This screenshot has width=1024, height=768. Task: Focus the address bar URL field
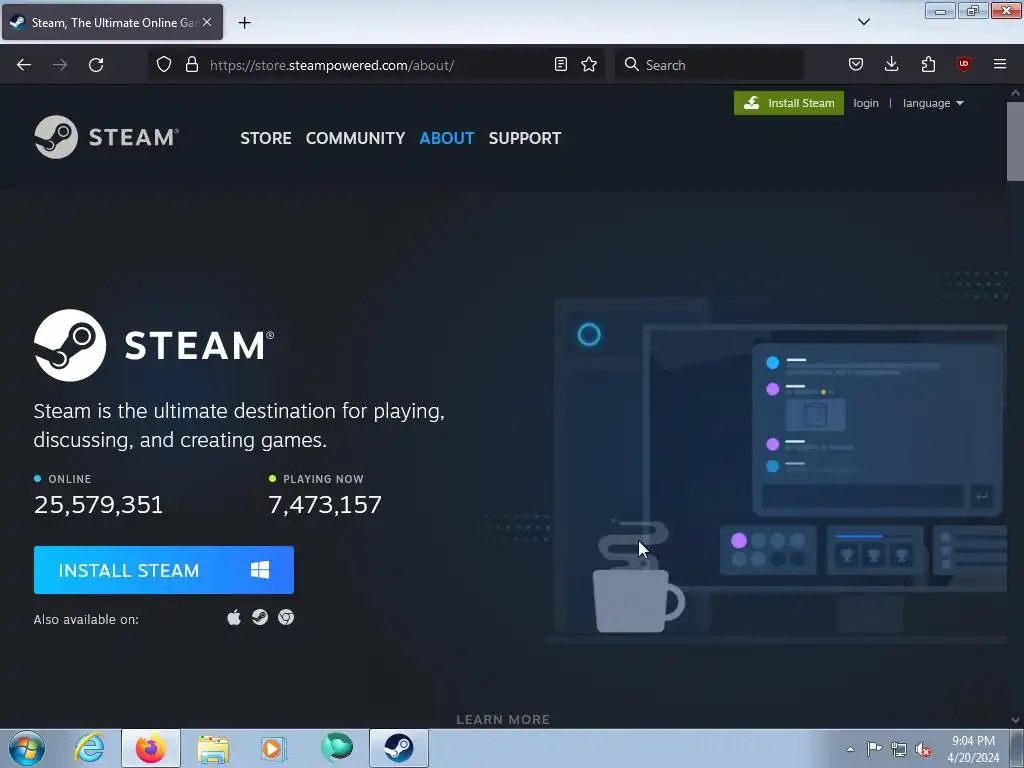(x=379, y=65)
